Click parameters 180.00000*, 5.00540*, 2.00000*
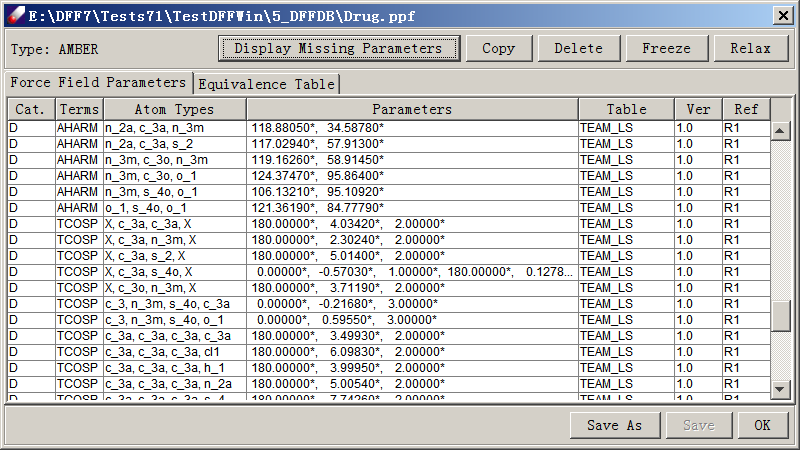Image resolution: width=800 pixels, height=450 pixels. pyautogui.click(x=412, y=384)
